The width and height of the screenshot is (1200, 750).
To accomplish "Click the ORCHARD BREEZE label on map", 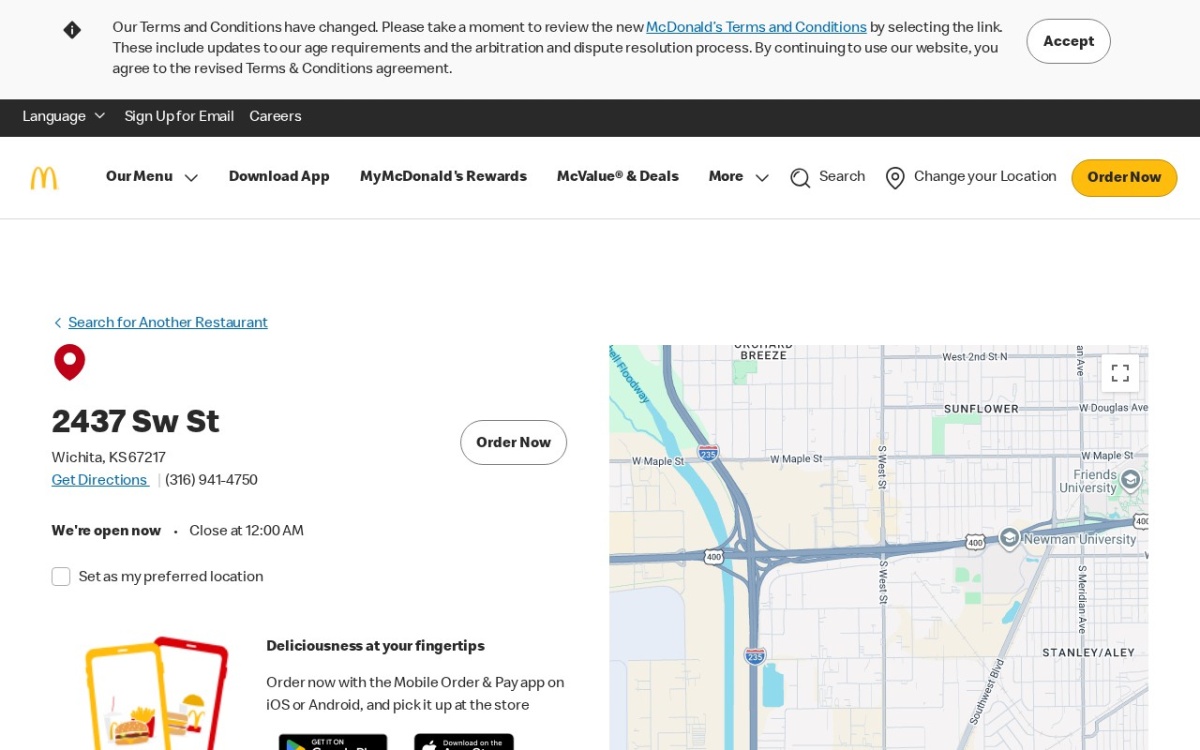I will pos(762,351).
